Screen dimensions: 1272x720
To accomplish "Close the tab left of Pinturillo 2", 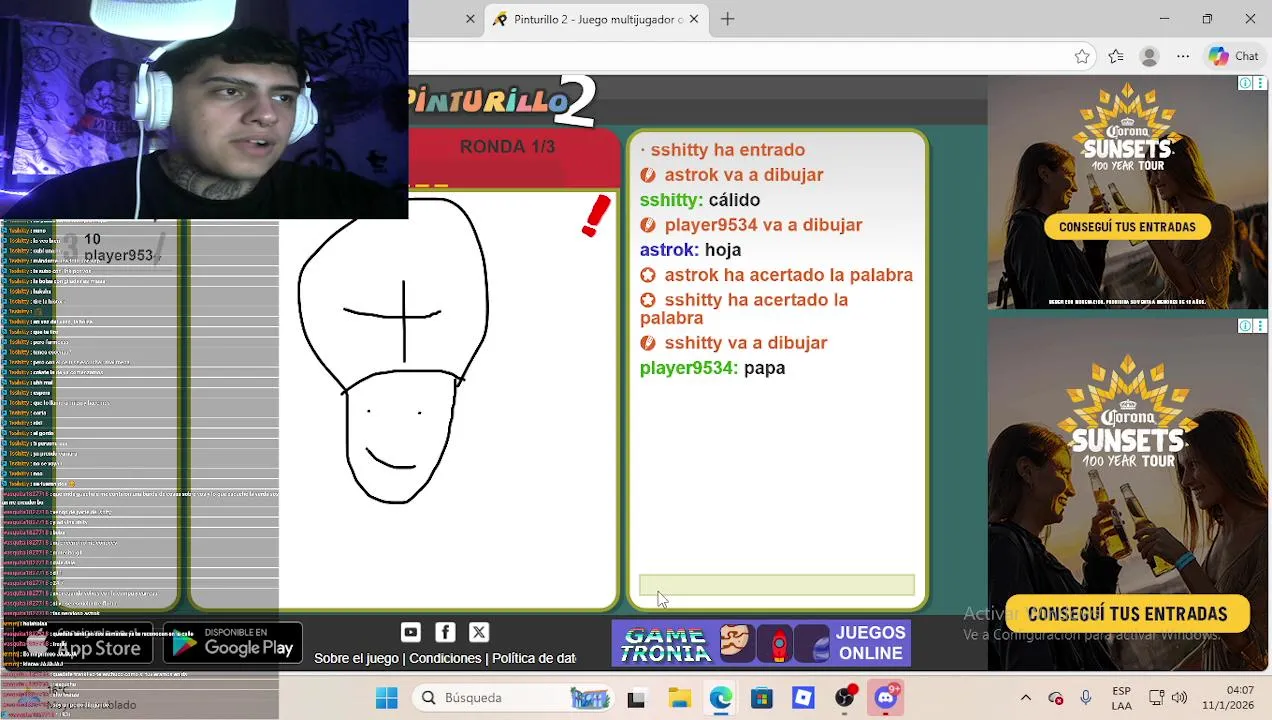I will pos(470,19).
